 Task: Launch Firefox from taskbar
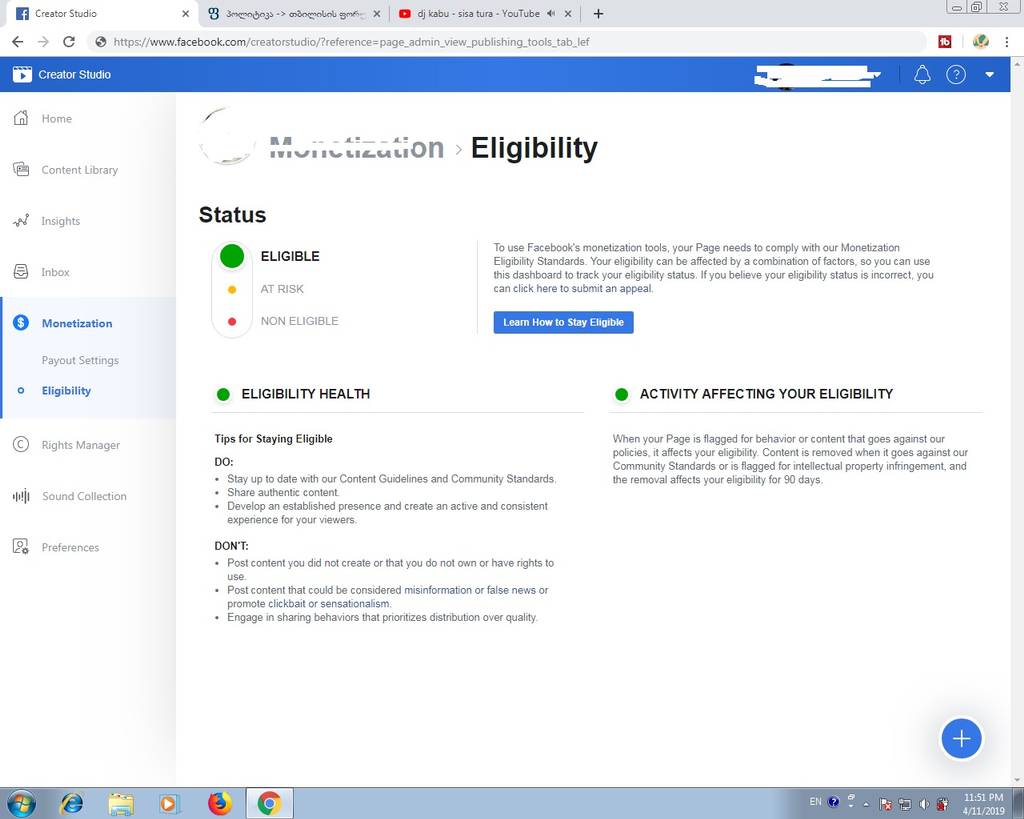coord(220,803)
